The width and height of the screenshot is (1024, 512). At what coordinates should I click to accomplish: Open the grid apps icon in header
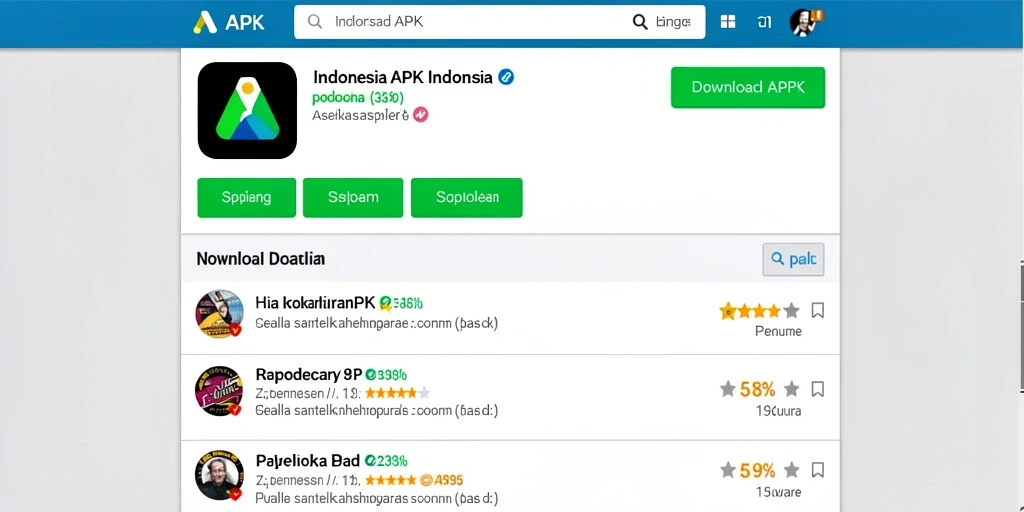click(x=728, y=22)
